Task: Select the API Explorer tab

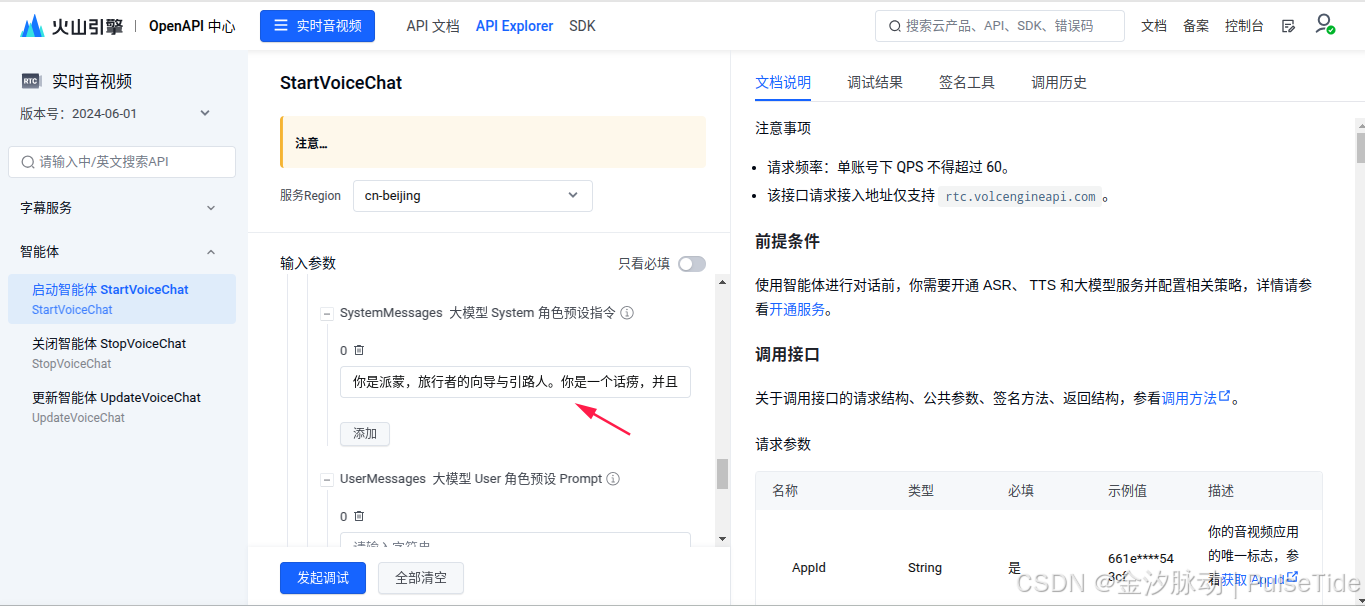Action: tap(514, 26)
